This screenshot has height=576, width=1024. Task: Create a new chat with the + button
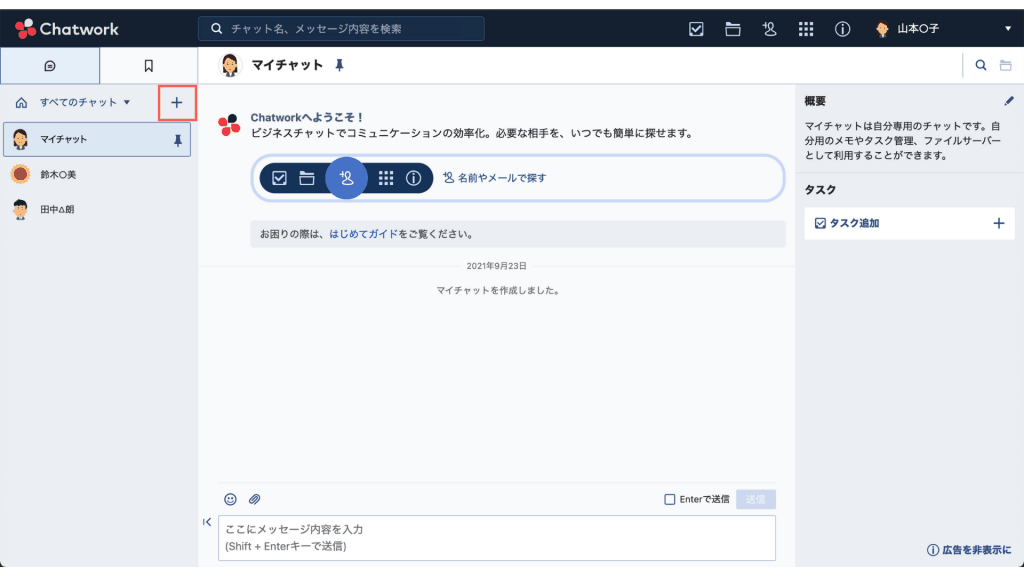[177, 102]
